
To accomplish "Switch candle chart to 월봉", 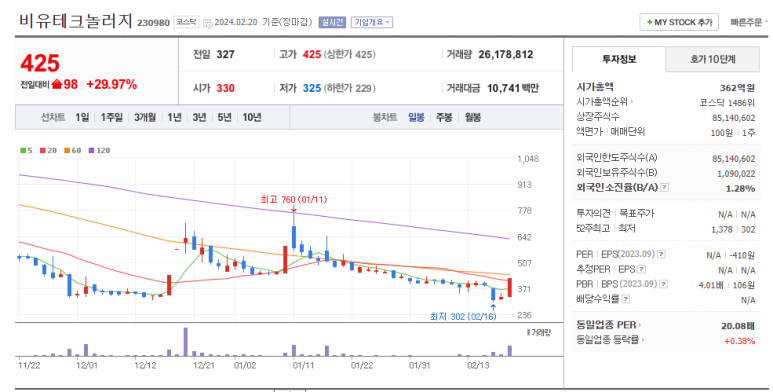I will (x=472, y=117).
